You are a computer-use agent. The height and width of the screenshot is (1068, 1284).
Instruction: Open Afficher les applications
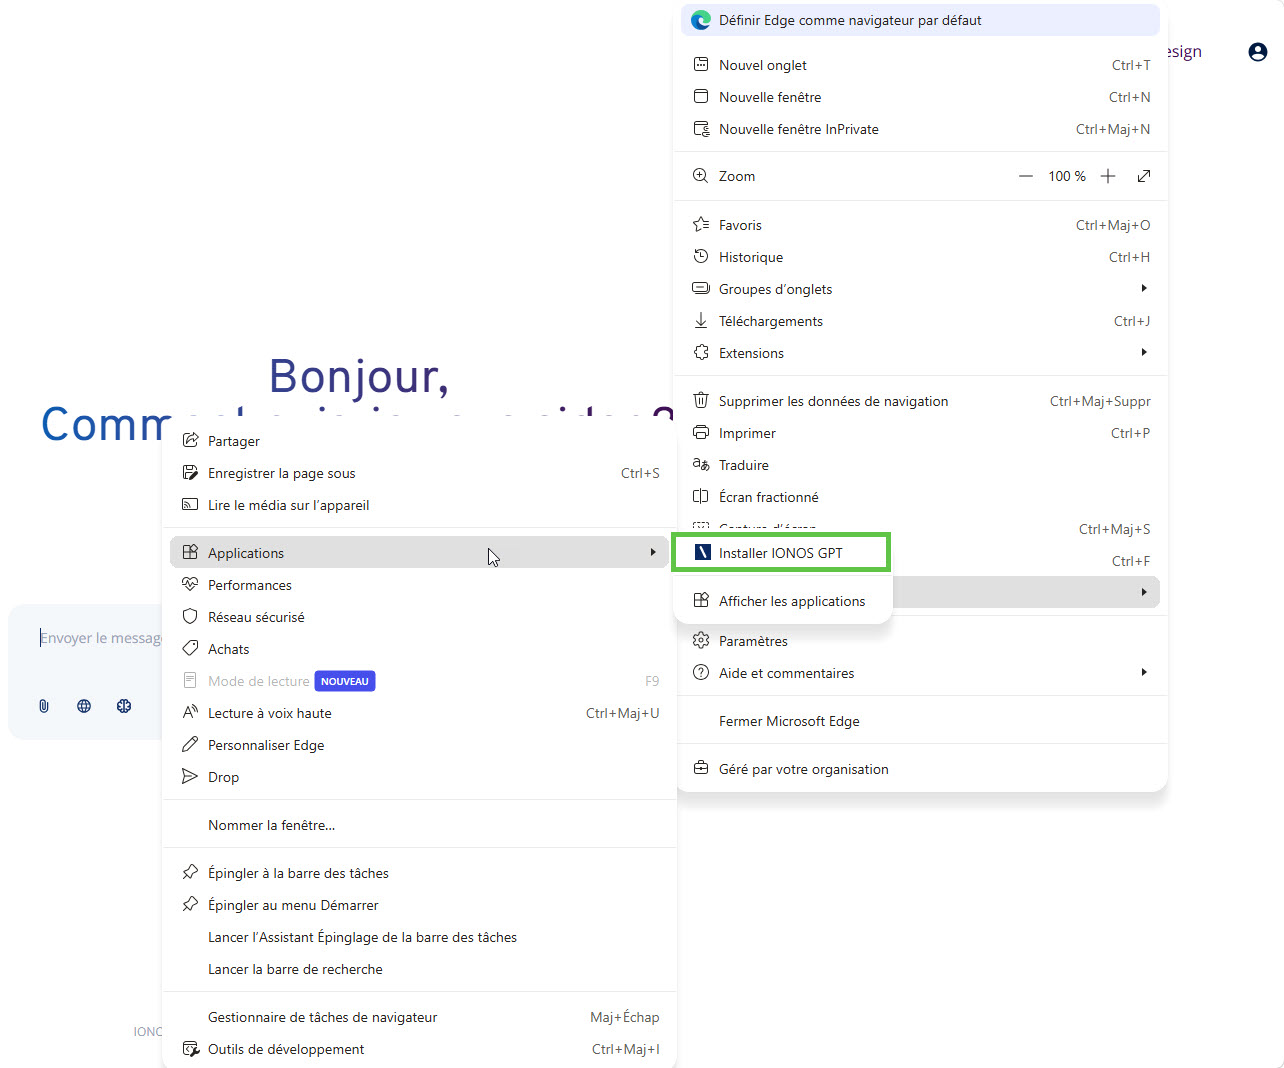[x=783, y=601]
